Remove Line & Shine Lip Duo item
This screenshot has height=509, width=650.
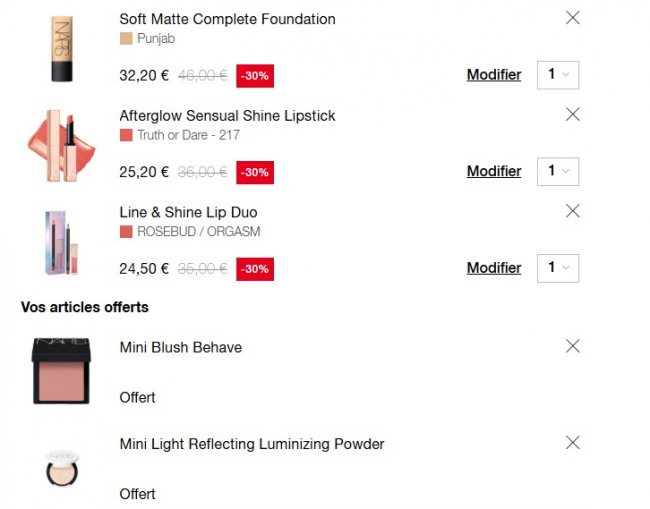pyautogui.click(x=573, y=211)
